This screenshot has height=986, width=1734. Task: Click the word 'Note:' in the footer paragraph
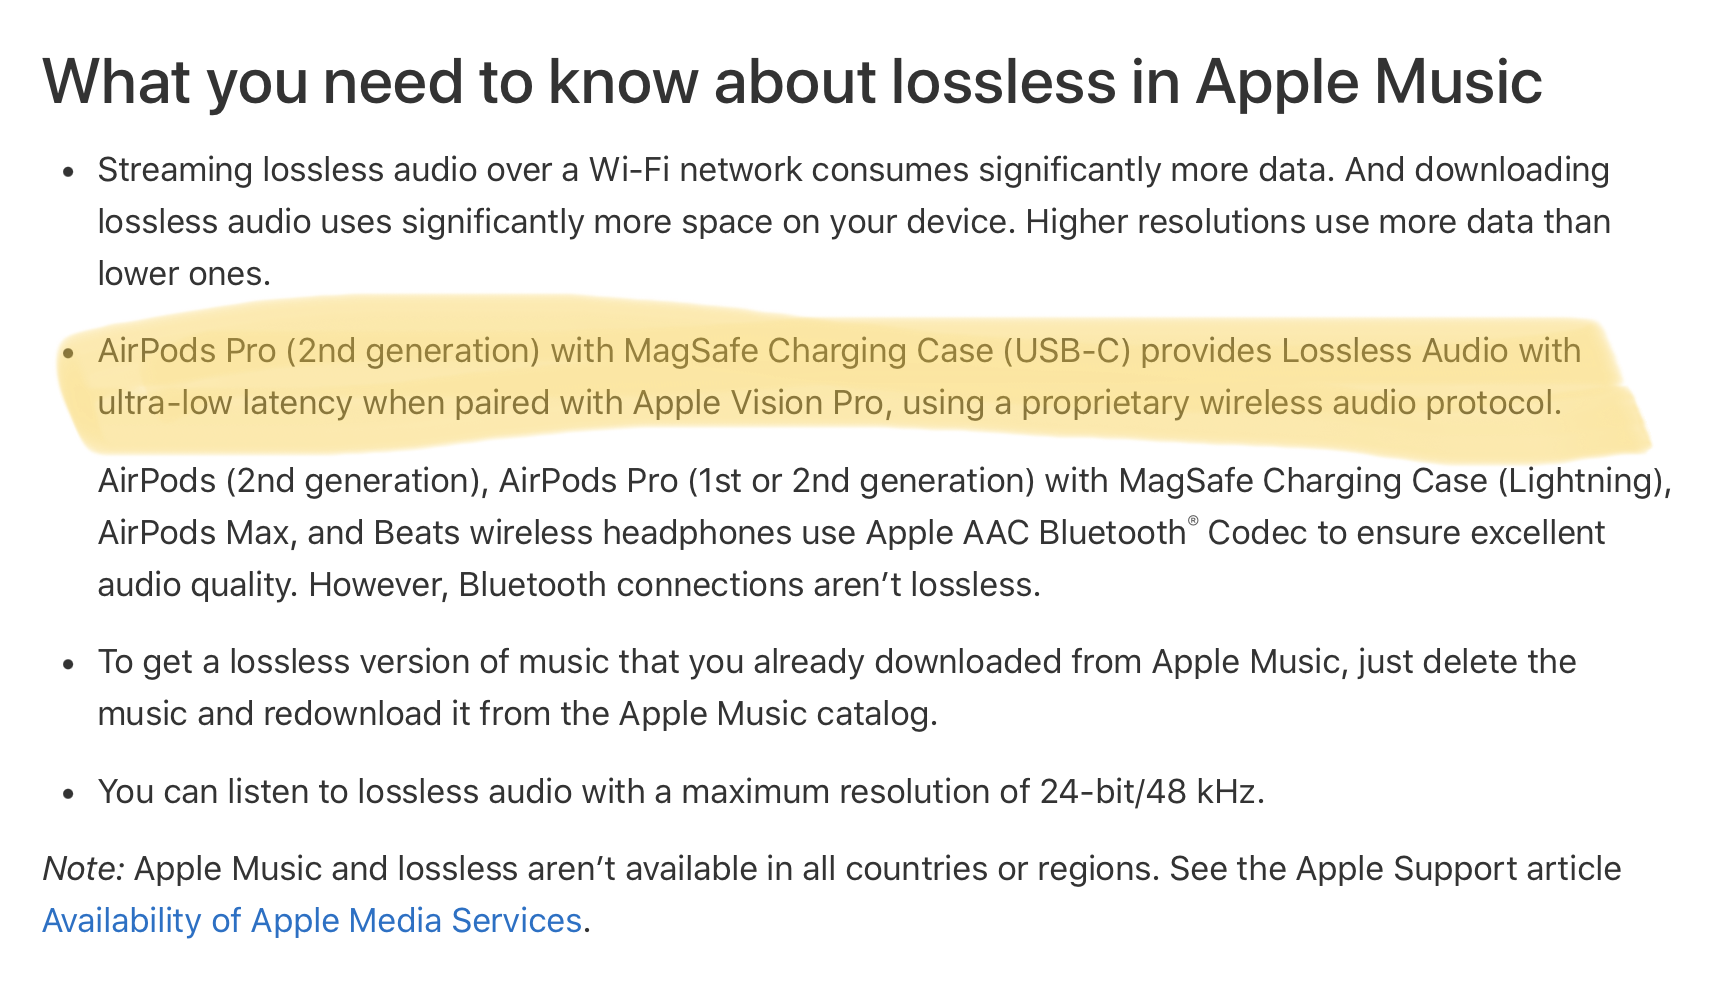(83, 868)
